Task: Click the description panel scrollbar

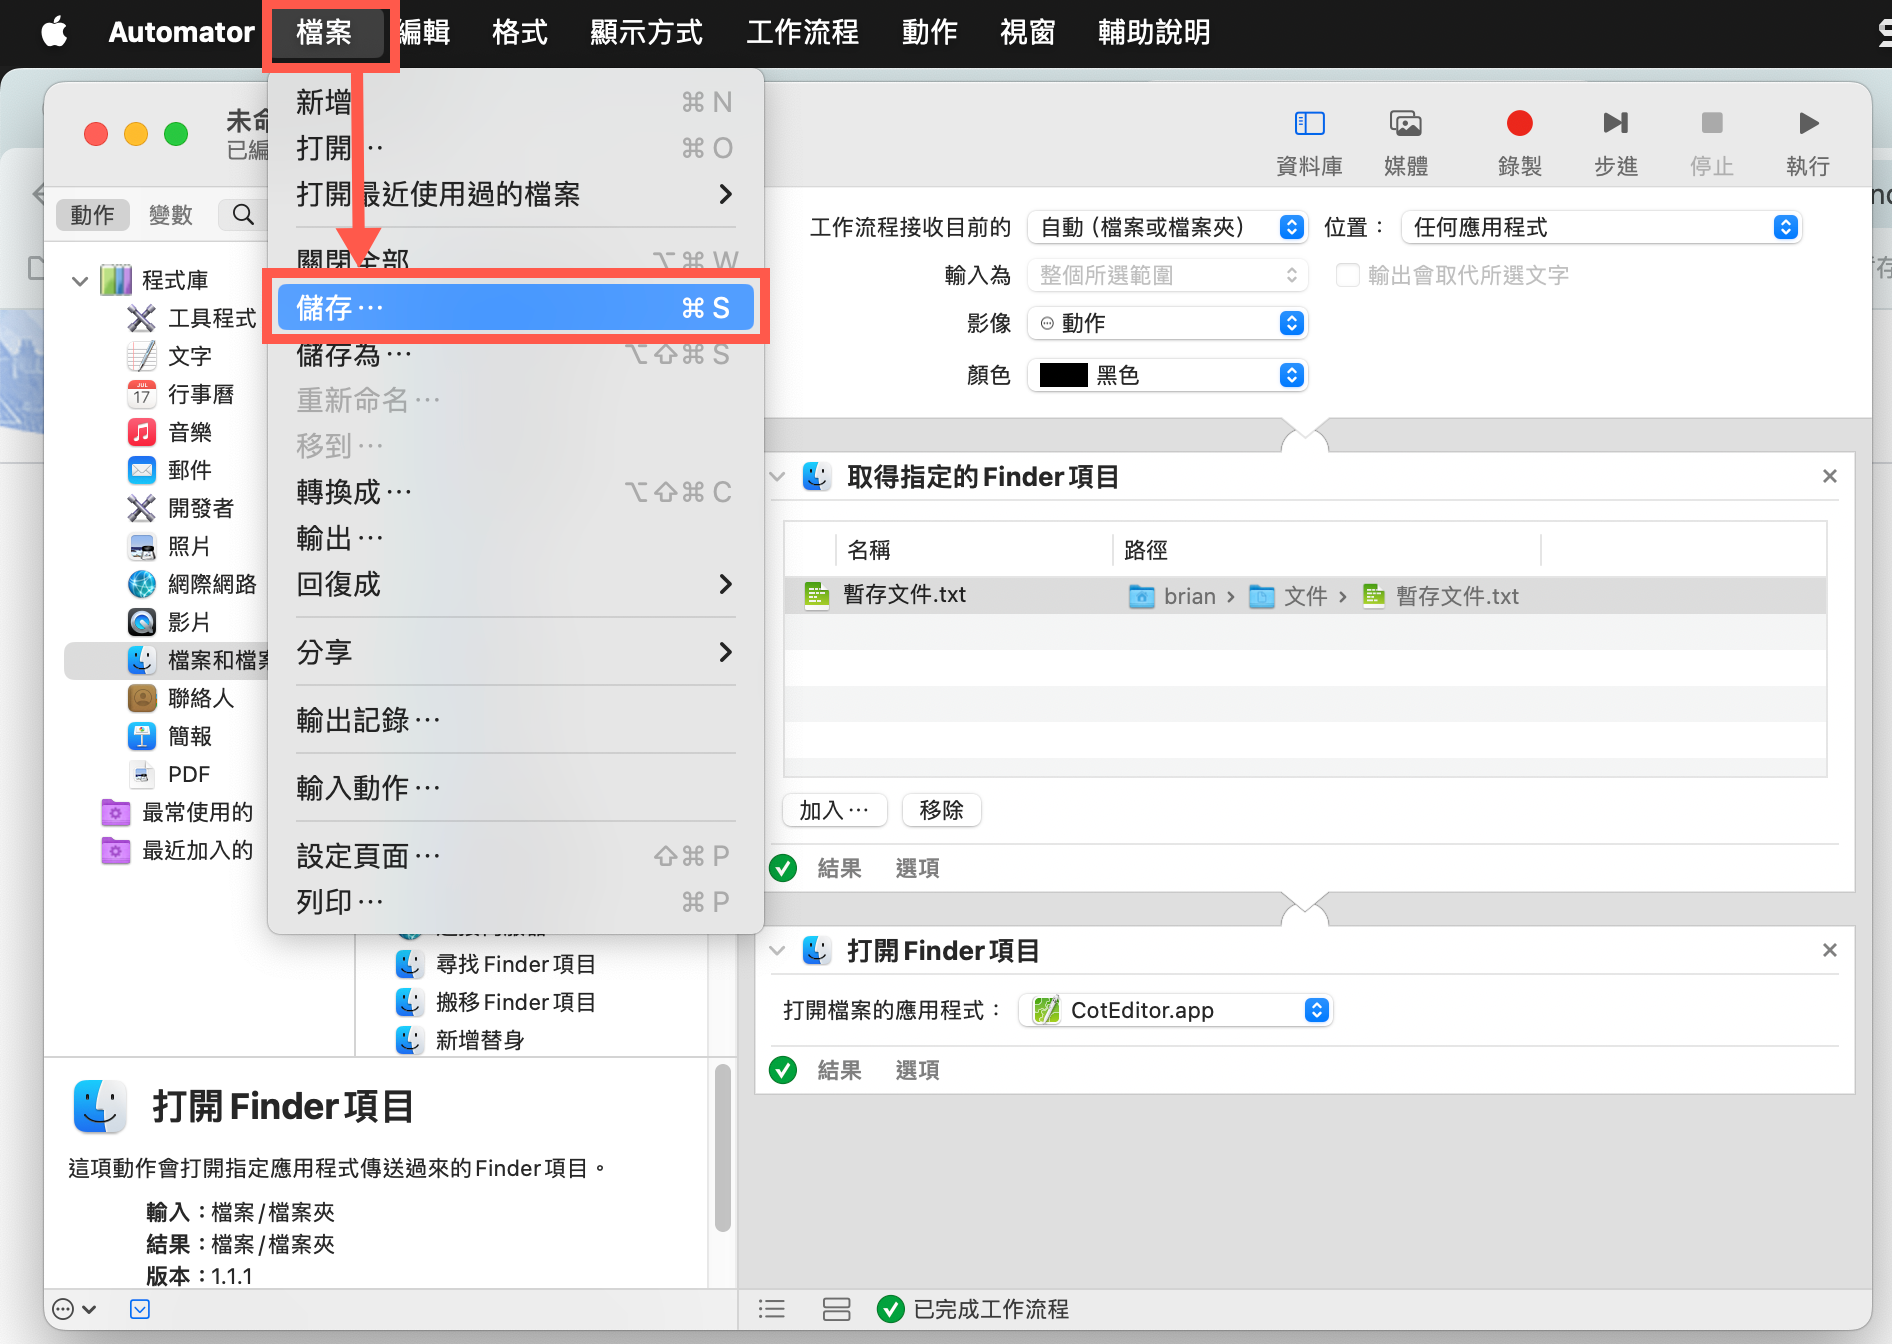Action: tap(722, 1148)
